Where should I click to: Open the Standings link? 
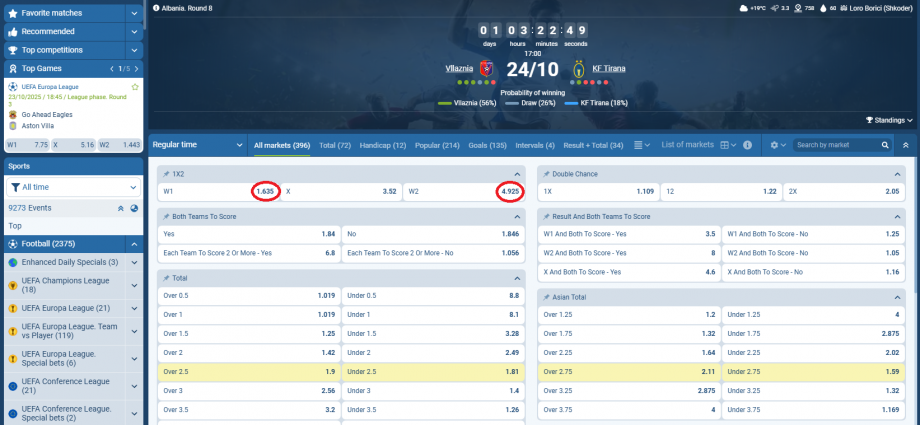889,120
